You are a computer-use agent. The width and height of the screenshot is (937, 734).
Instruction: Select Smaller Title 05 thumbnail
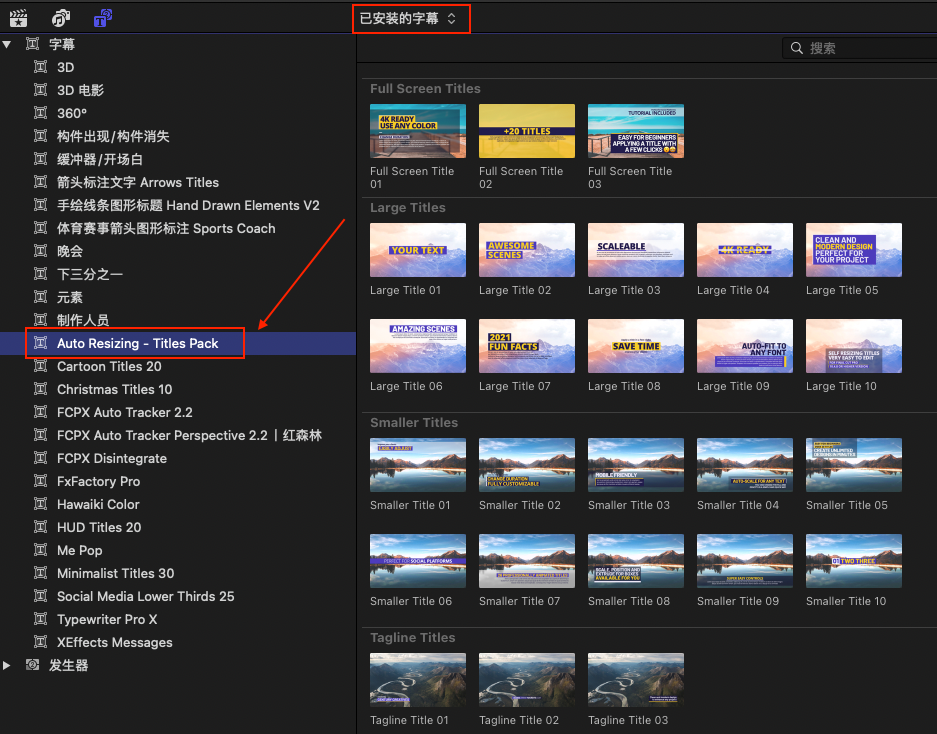(x=854, y=465)
